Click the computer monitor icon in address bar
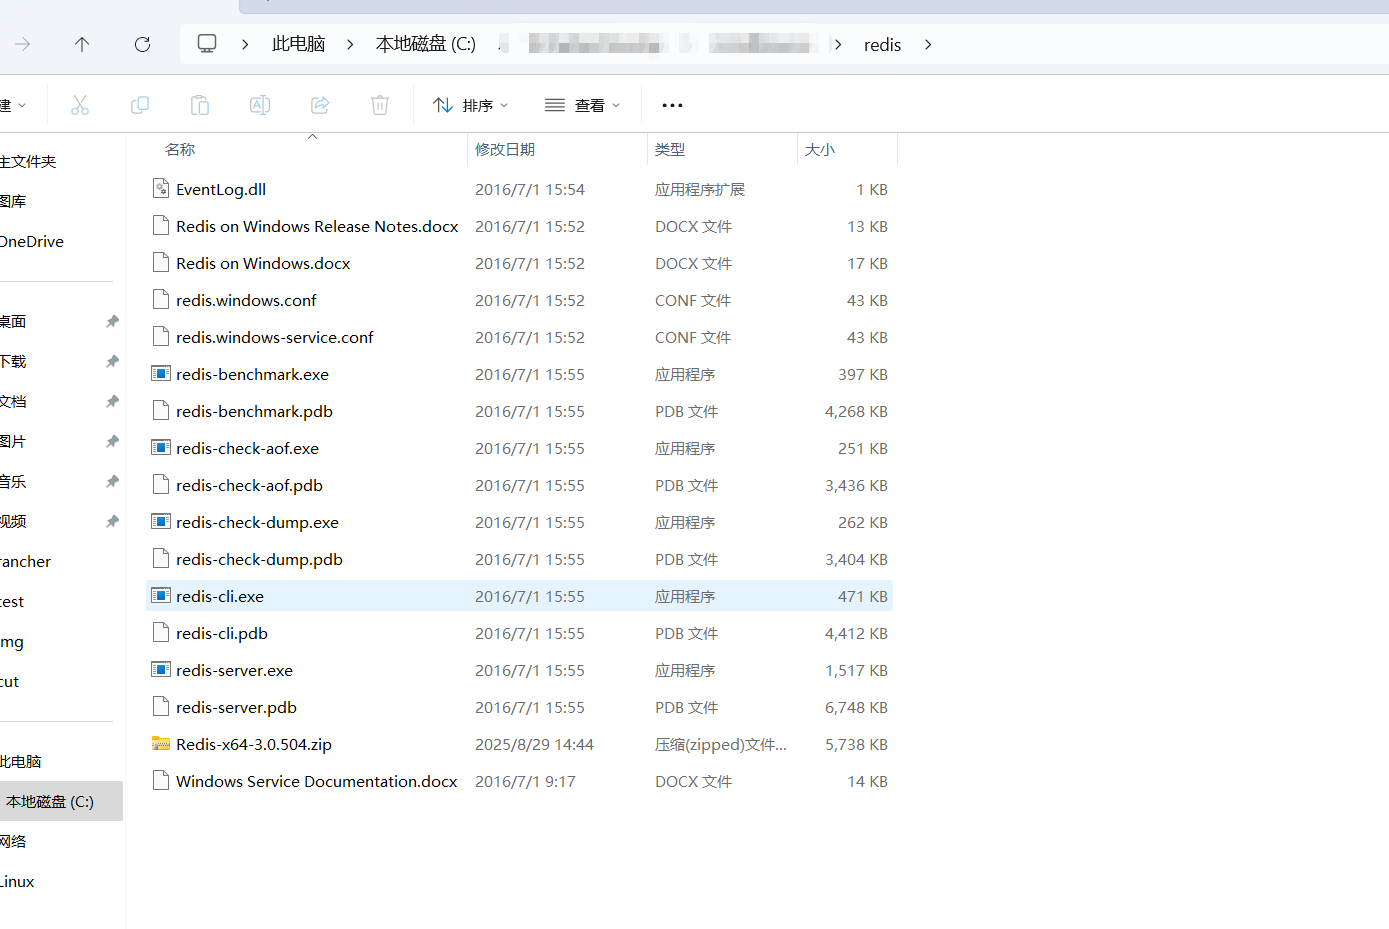This screenshot has height=929, width=1389. pos(207,44)
